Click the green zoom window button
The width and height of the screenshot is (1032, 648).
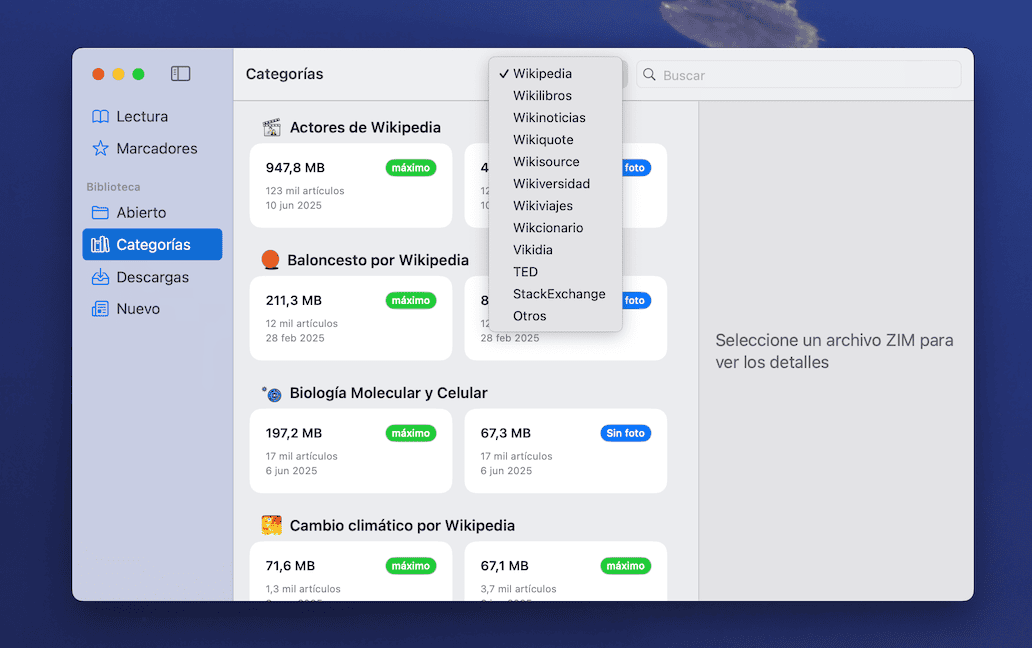(138, 74)
